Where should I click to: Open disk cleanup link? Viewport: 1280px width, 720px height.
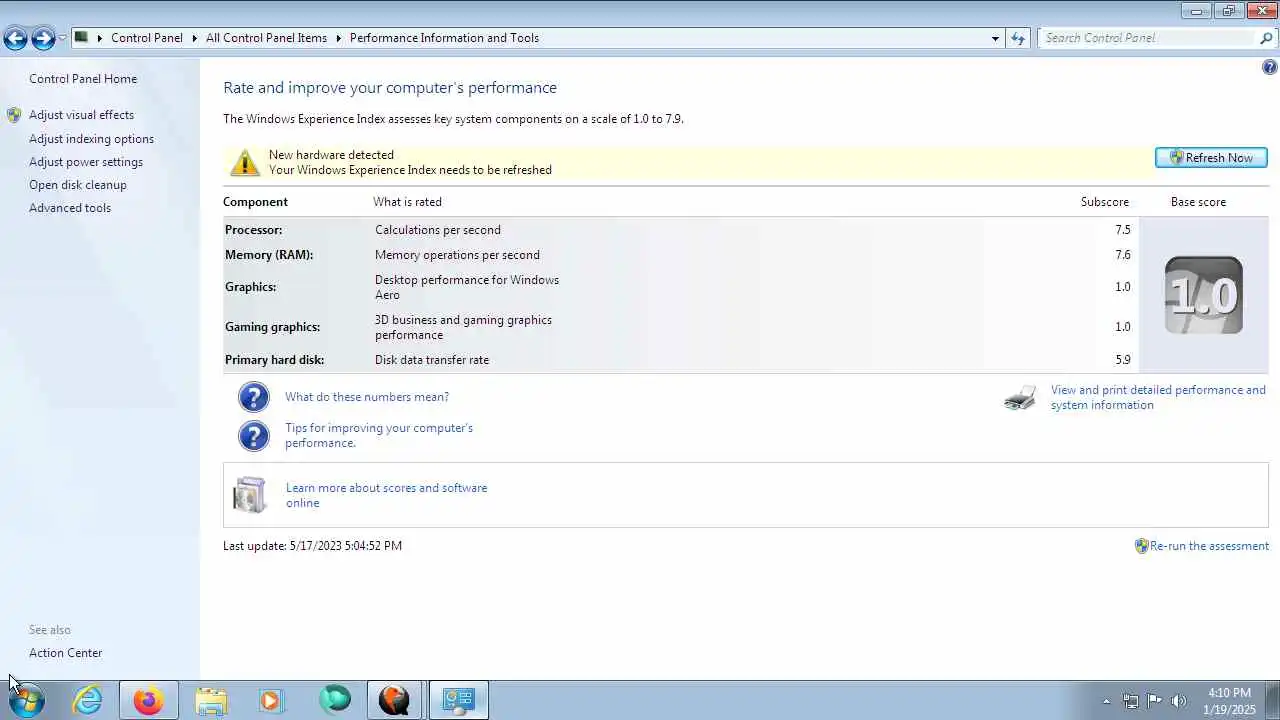(78, 185)
